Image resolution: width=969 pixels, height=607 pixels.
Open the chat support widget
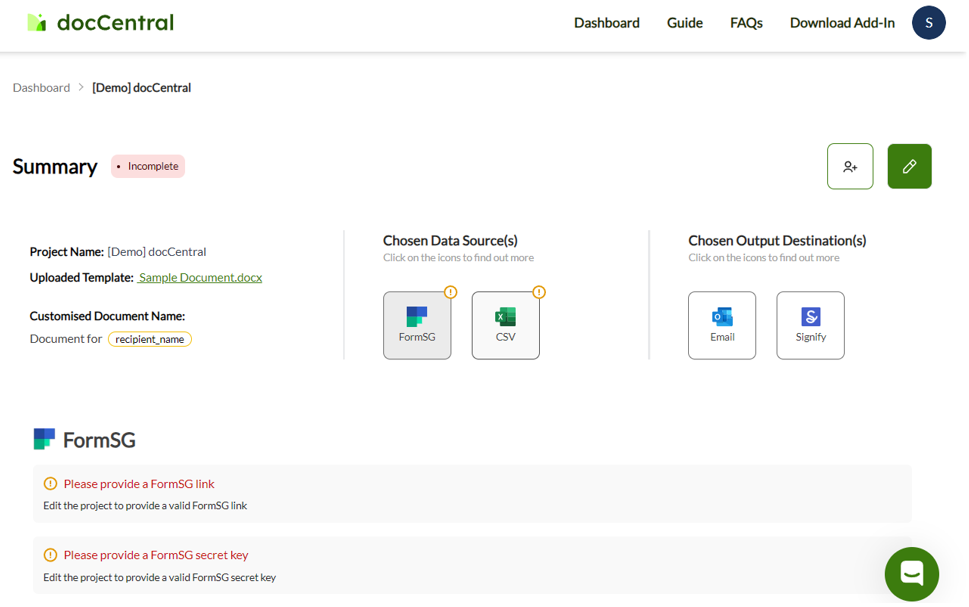click(x=911, y=573)
